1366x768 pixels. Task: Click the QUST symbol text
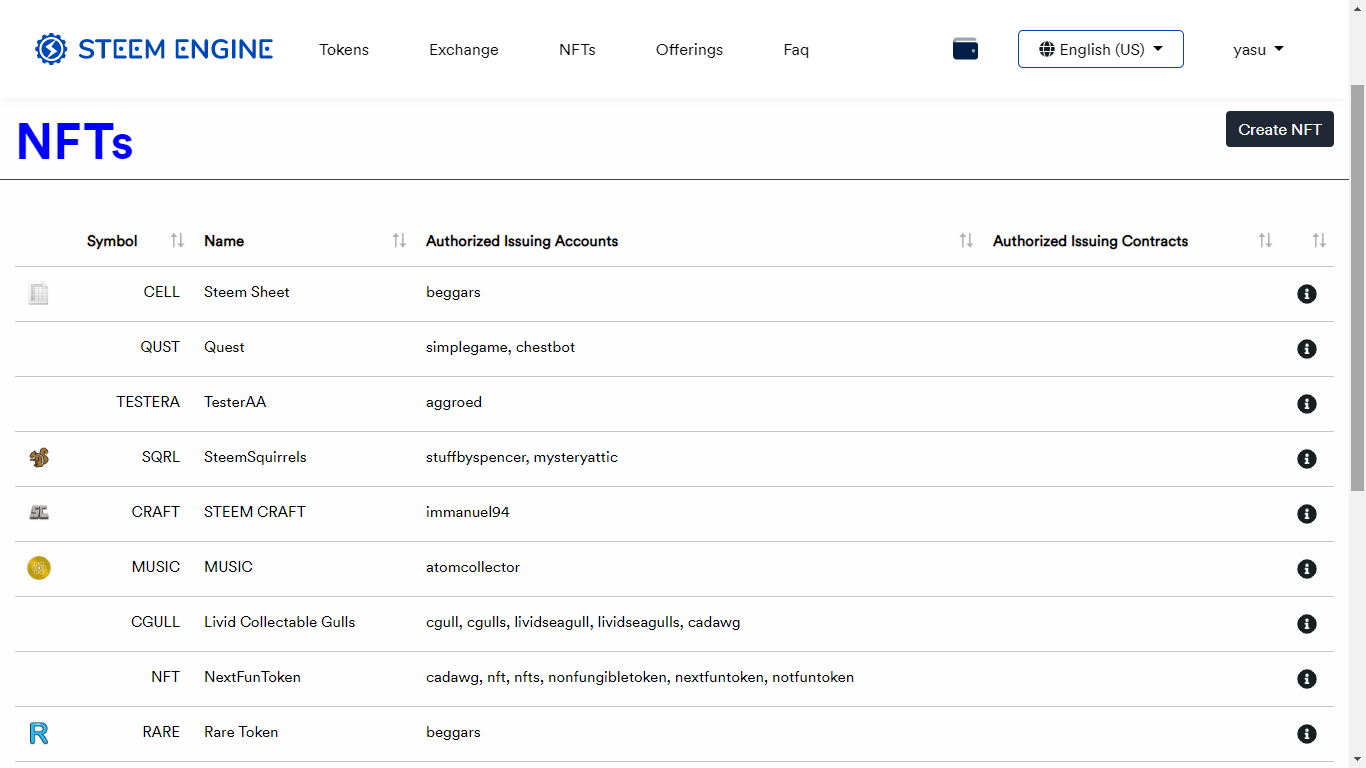pos(160,347)
